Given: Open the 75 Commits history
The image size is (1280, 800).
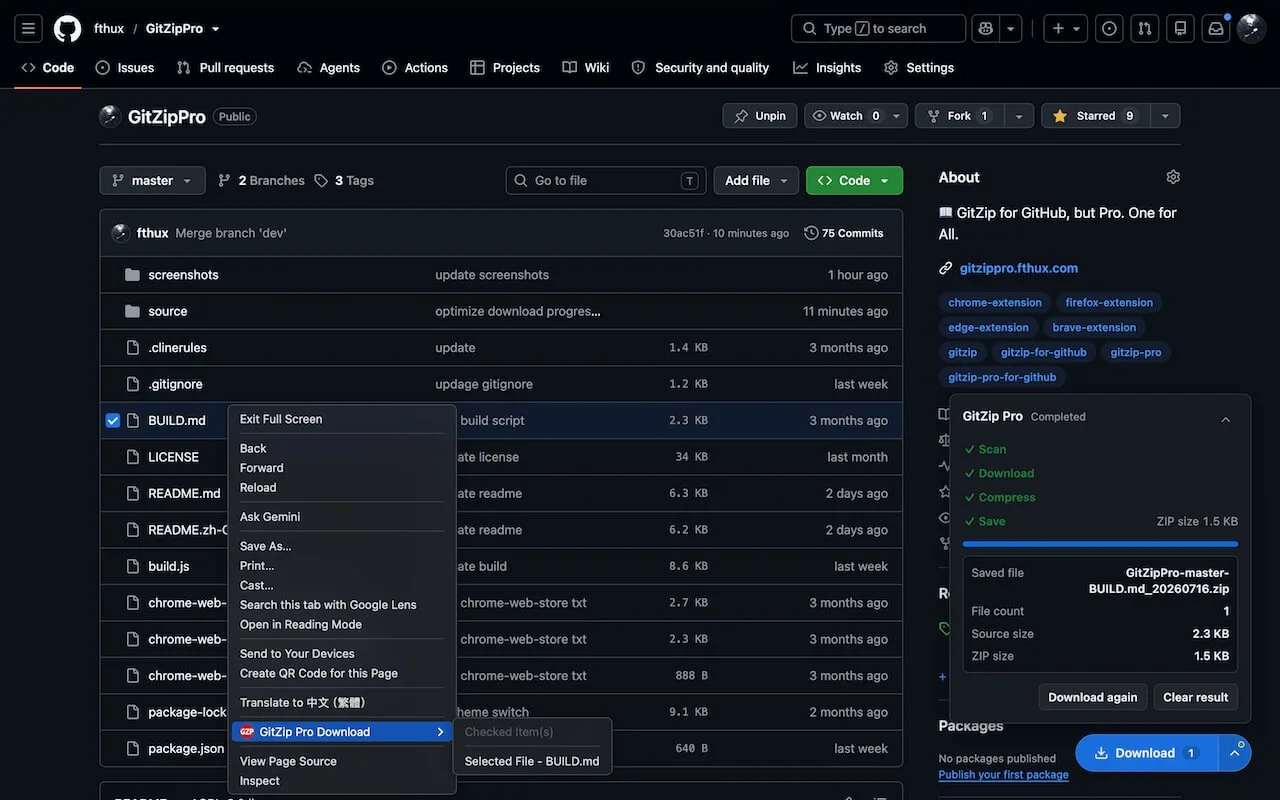Looking at the screenshot, I should click(844, 233).
